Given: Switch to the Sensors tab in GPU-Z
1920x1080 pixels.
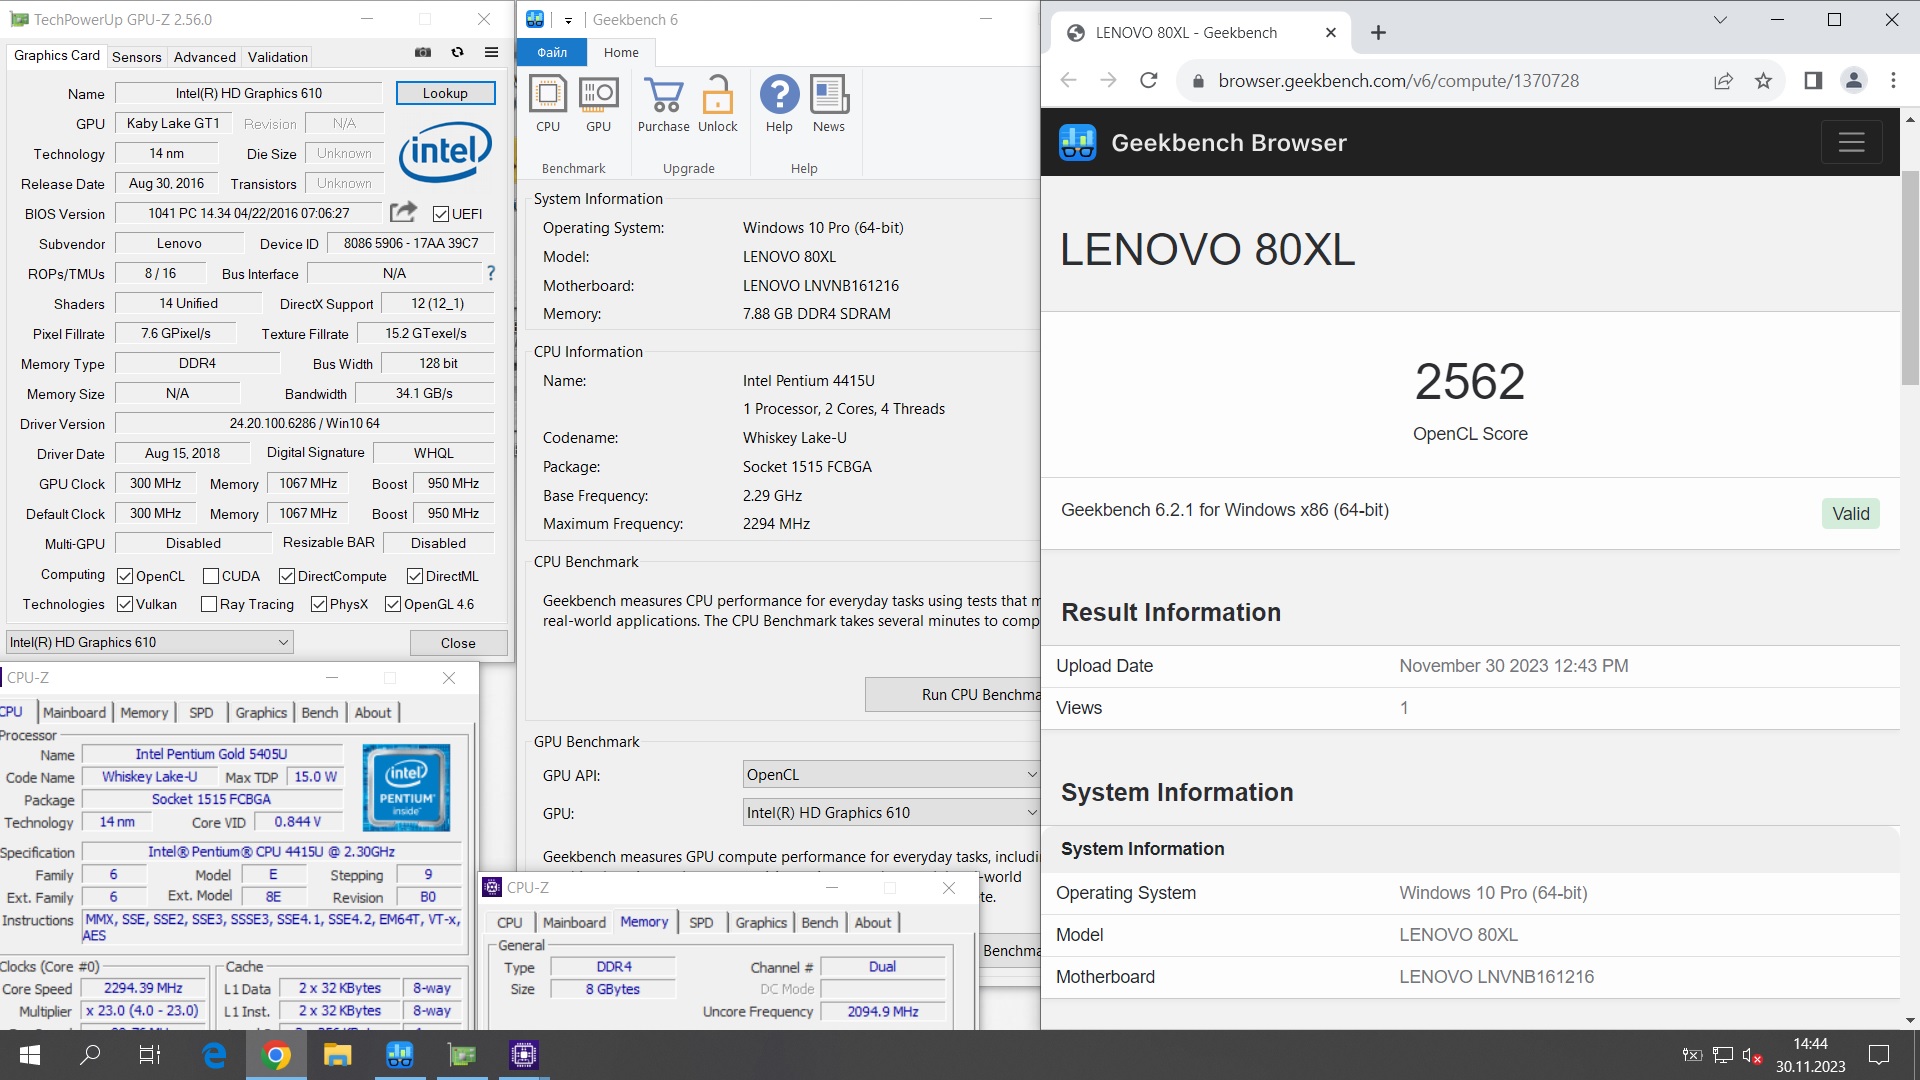Looking at the screenshot, I should tap(136, 57).
